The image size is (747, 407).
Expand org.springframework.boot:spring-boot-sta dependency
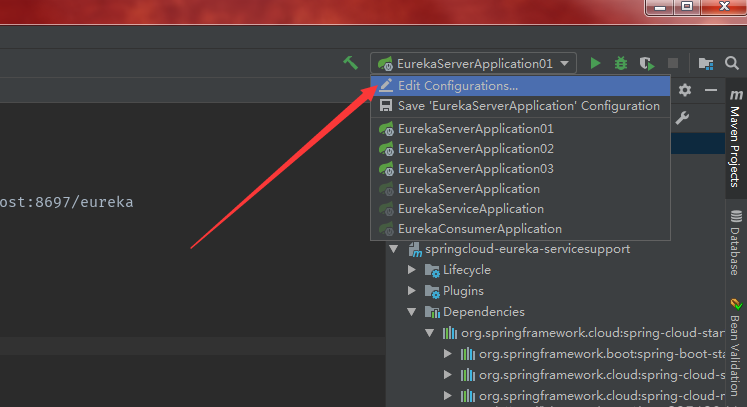[448, 354]
